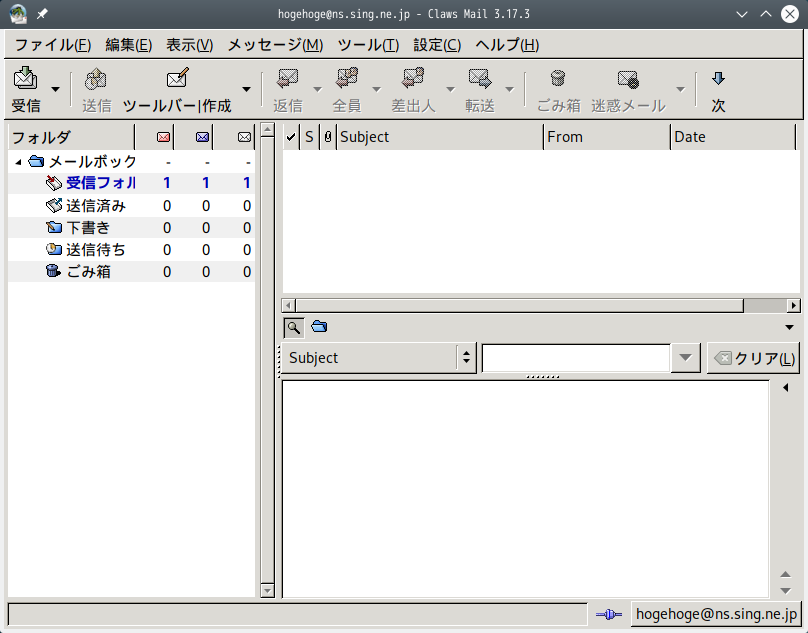
Task: Toggle quick search magnifier icon
Action: click(294, 327)
